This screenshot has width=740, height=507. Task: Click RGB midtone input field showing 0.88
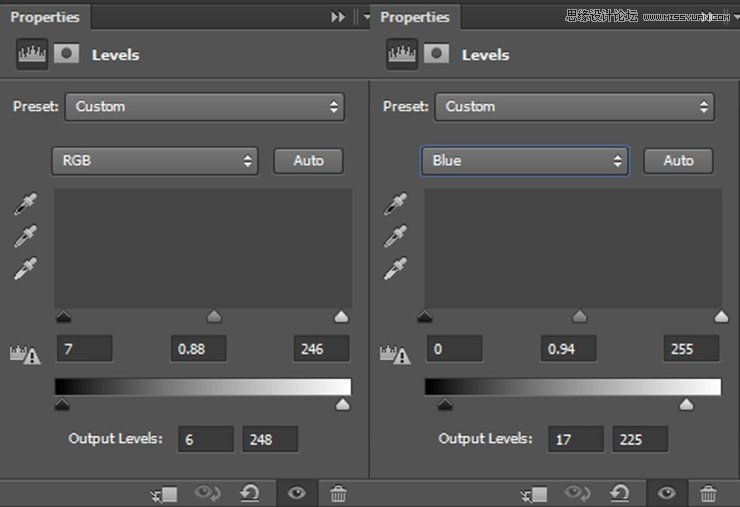point(199,349)
